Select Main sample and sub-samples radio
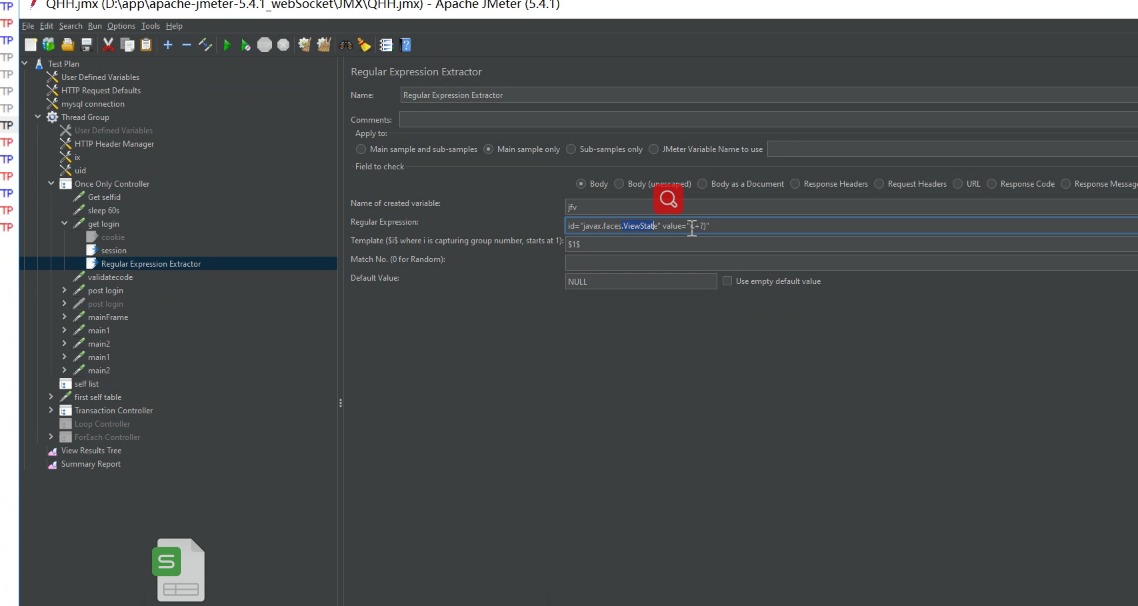1138x606 pixels. pyautogui.click(x=361, y=149)
